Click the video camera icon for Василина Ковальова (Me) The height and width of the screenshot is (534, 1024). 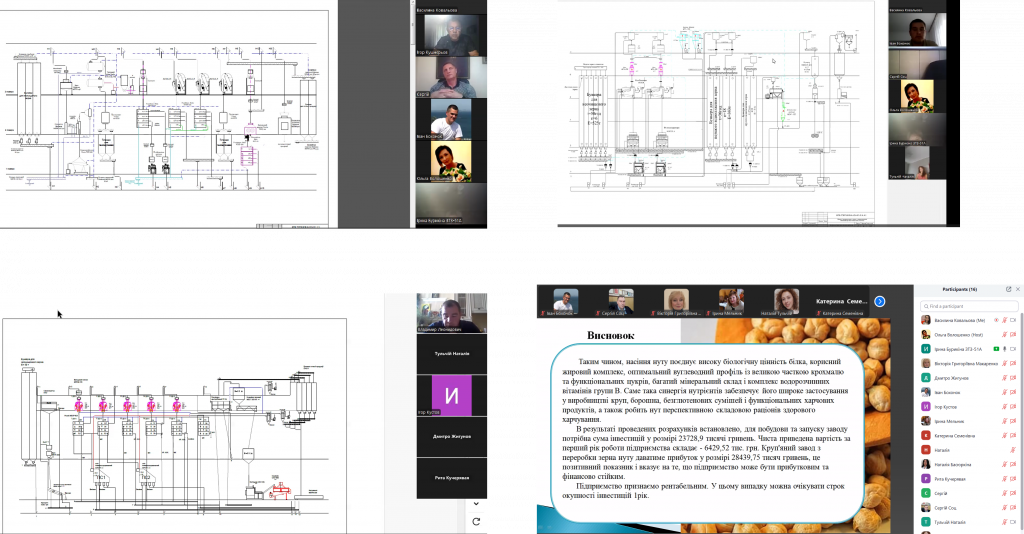click(1013, 321)
